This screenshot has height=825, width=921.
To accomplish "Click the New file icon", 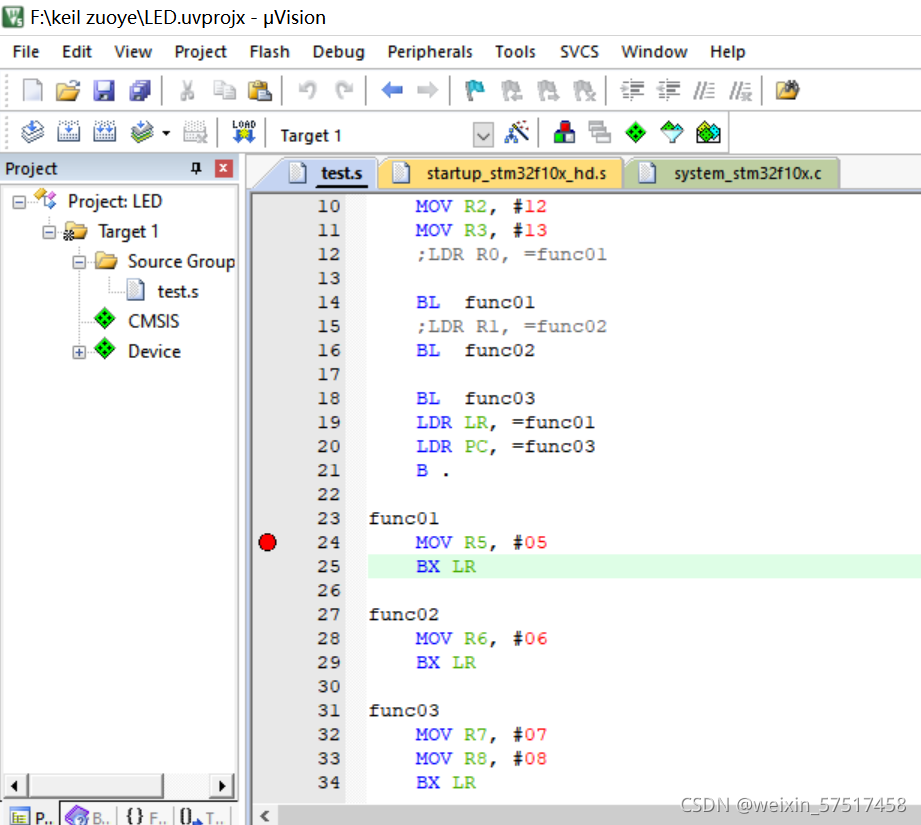I will point(32,90).
